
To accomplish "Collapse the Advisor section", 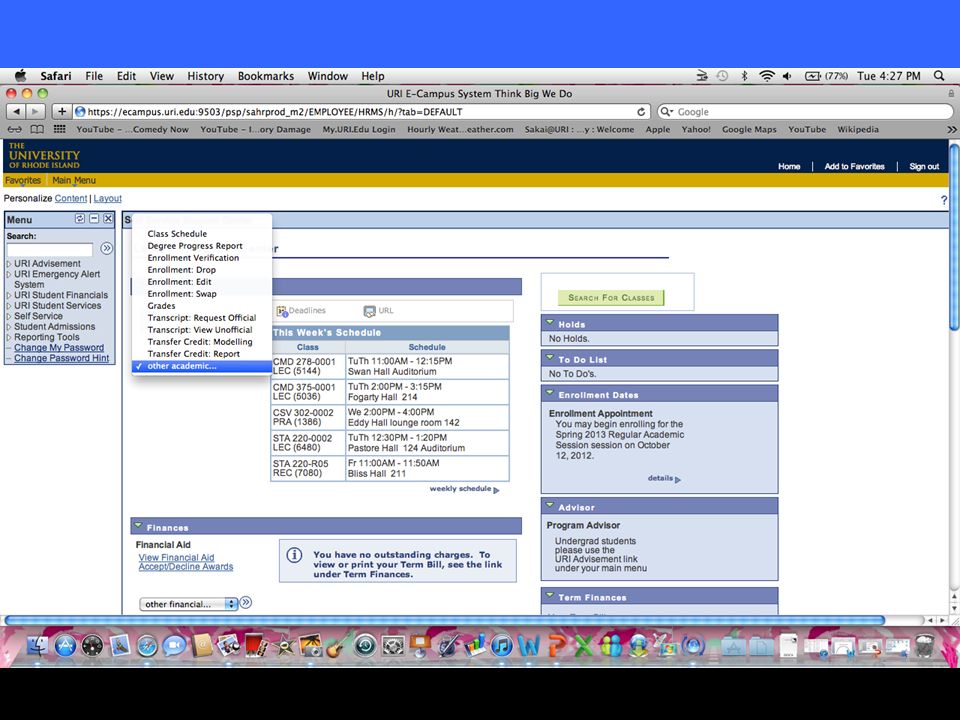I will click(550, 506).
